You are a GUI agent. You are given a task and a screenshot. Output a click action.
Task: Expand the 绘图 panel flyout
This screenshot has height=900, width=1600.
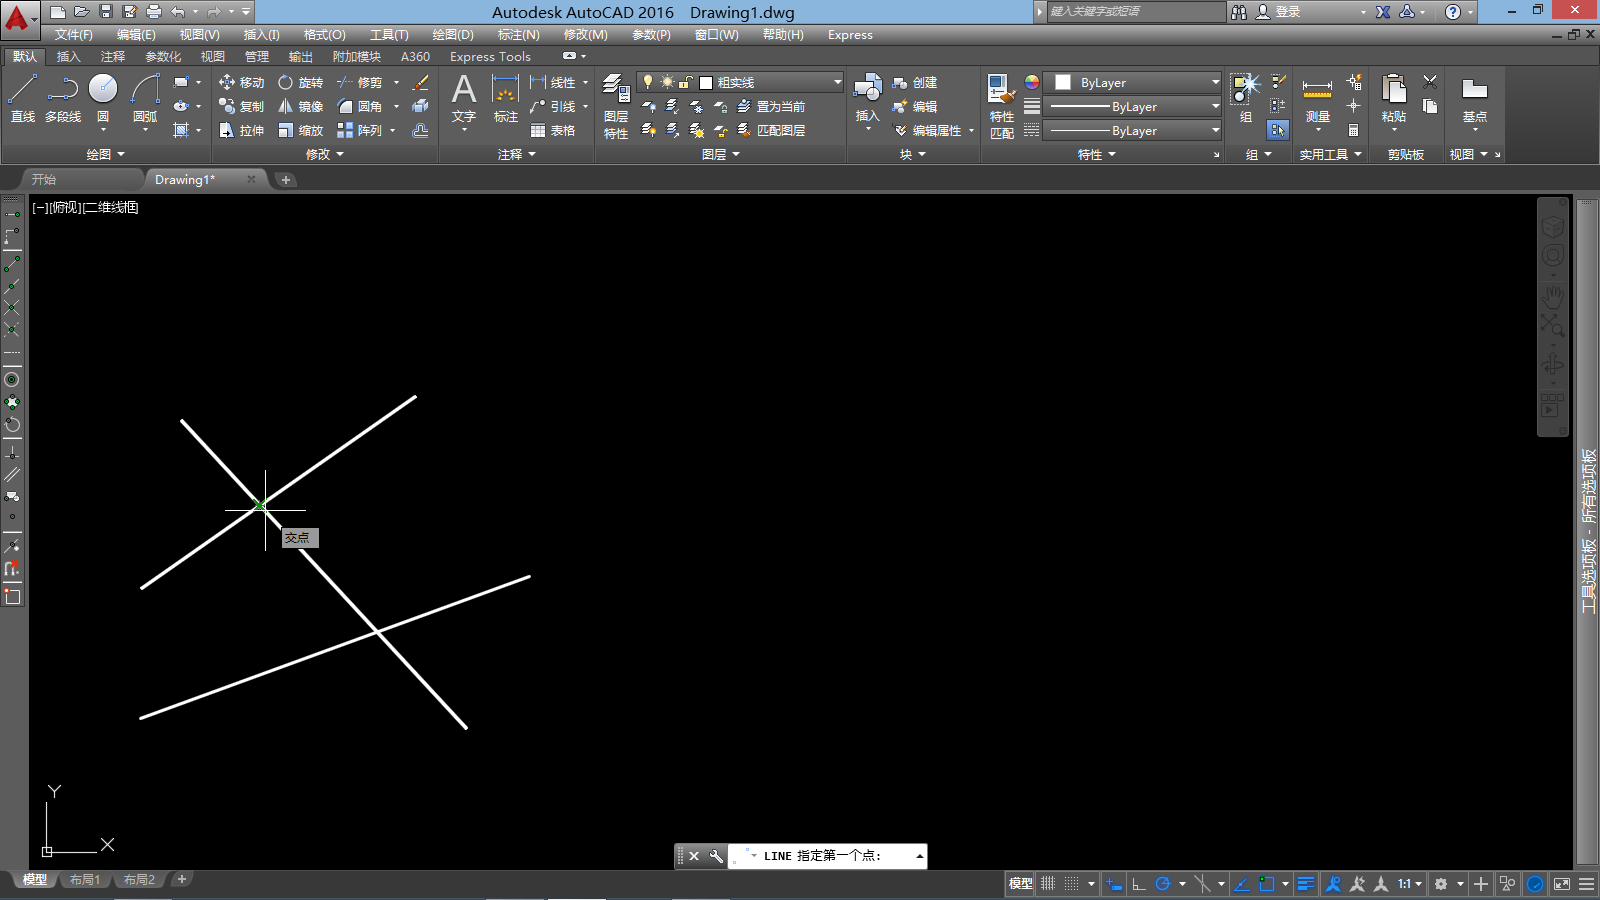(x=105, y=154)
